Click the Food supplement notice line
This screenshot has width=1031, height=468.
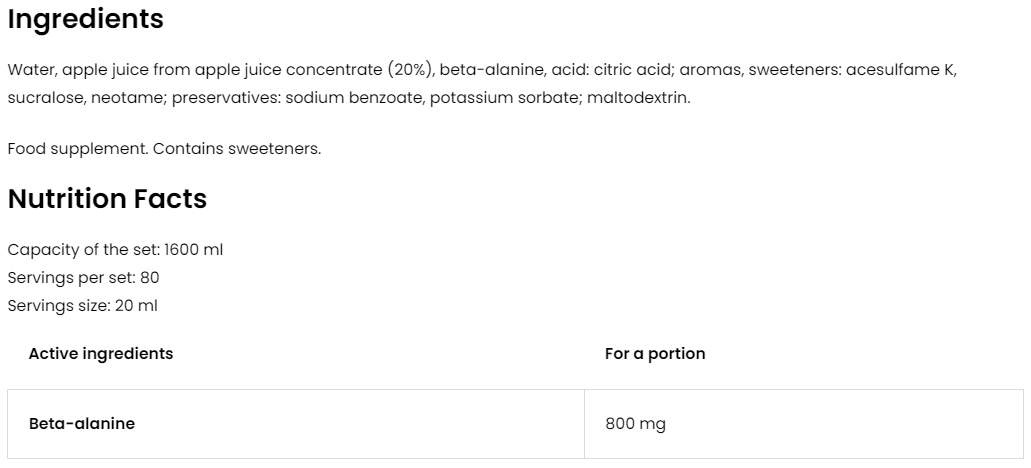pos(164,149)
